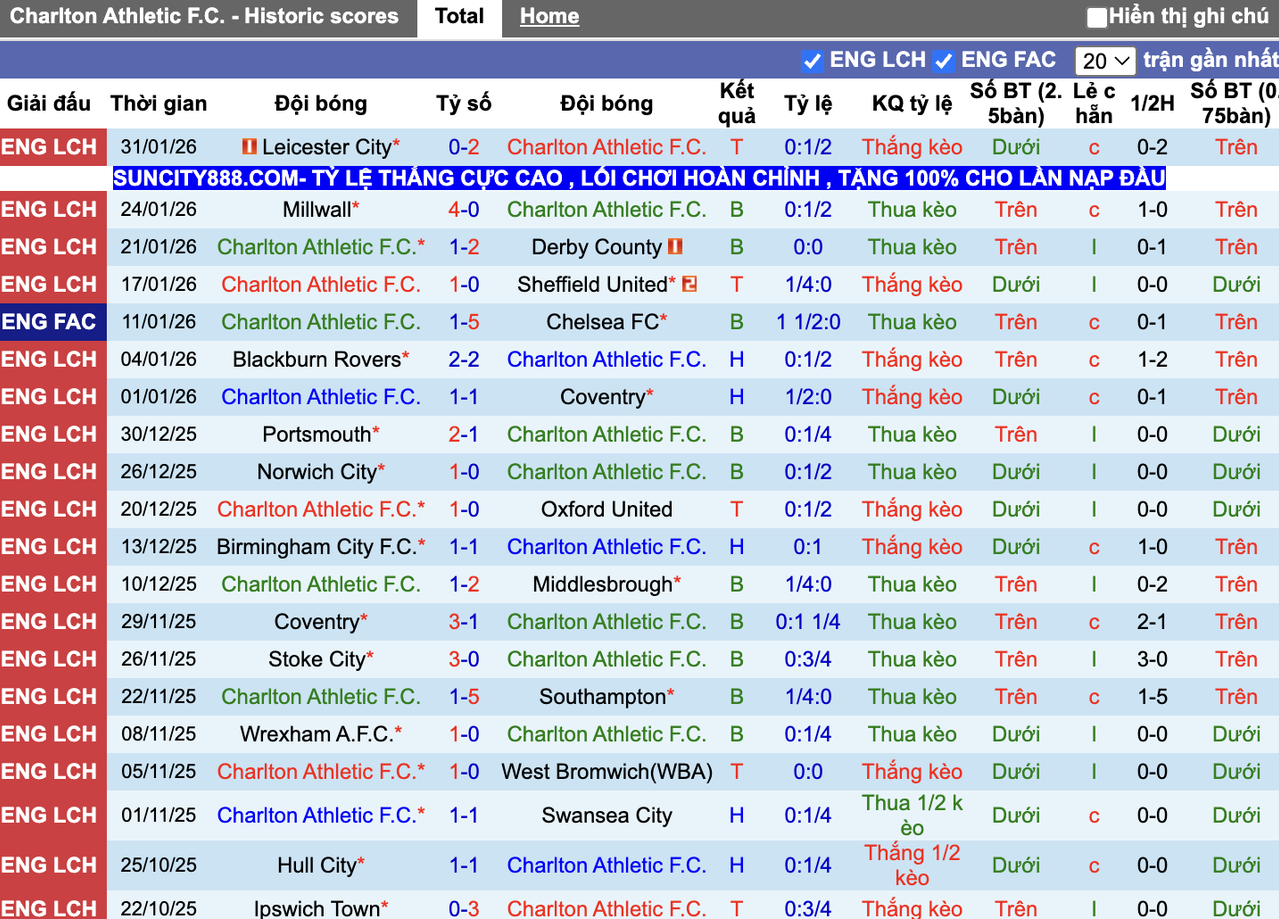Click West Bromwich(WBA) team name
Screen dimensions: 1279x919
pyautogui.click(x=607, y=772)
